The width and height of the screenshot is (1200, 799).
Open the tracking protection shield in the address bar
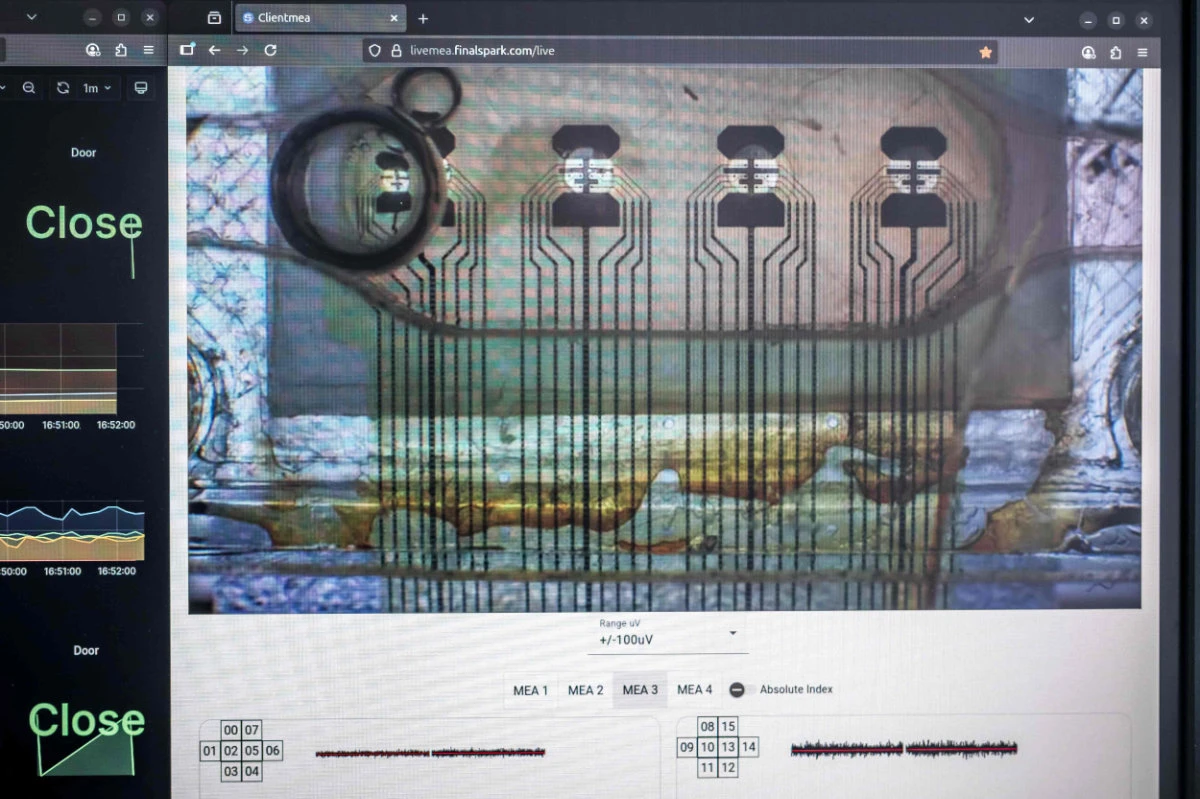[375, 51]
